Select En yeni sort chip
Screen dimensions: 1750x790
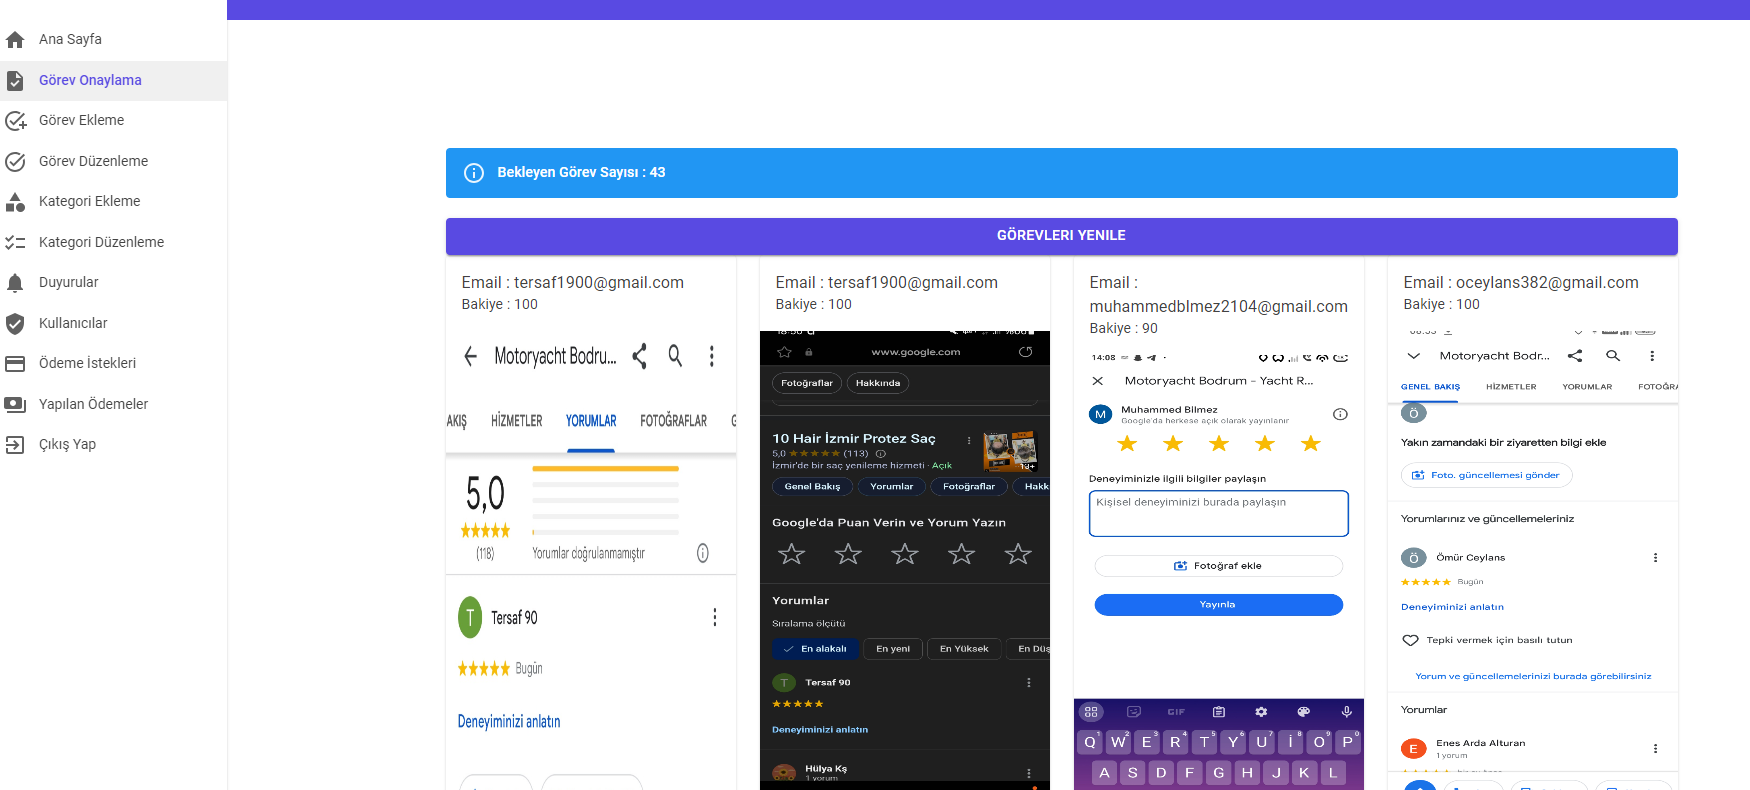pos(893,649)
